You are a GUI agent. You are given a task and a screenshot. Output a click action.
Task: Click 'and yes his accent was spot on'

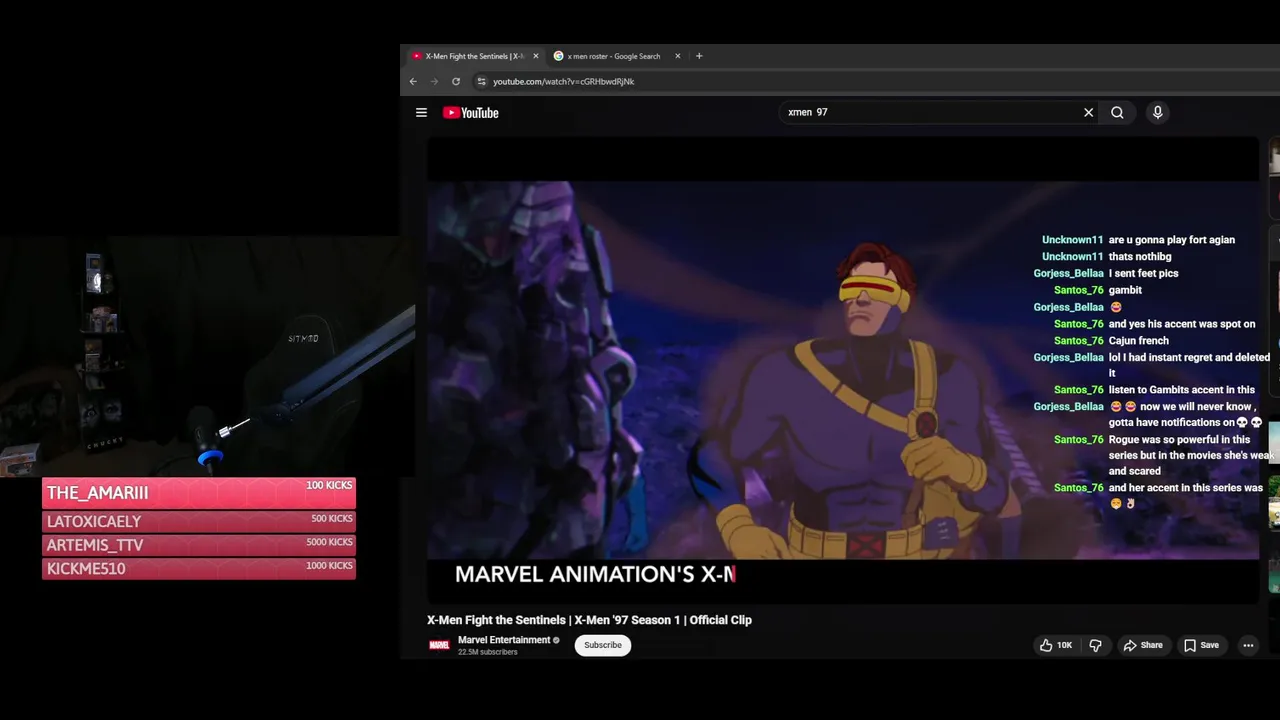(x=1181, y=324)
